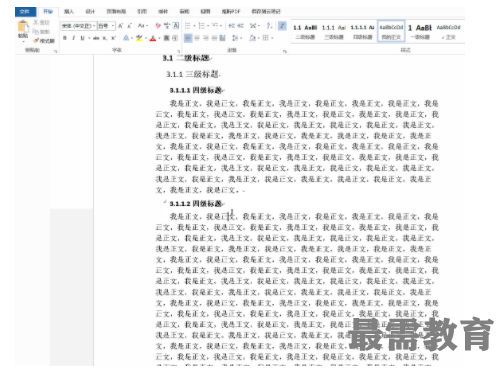
Task: Click the Multilevel List icon
Action: (x=215, y=26)
